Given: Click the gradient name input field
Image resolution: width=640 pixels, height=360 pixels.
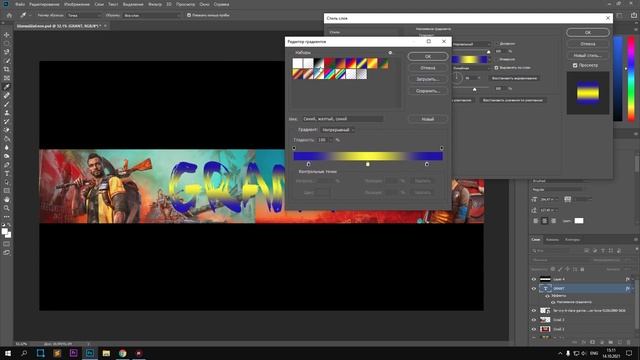Looking at the screenshot, I should pos(342,119).
